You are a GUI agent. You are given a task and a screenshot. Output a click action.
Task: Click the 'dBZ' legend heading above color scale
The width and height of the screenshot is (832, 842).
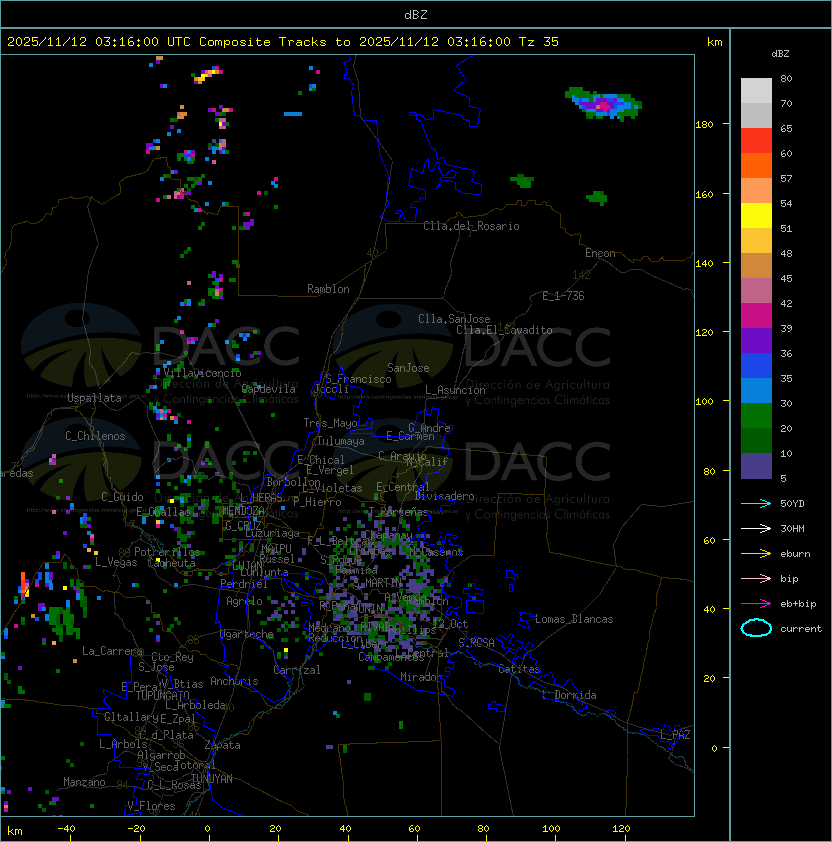[x=780, y=54]
